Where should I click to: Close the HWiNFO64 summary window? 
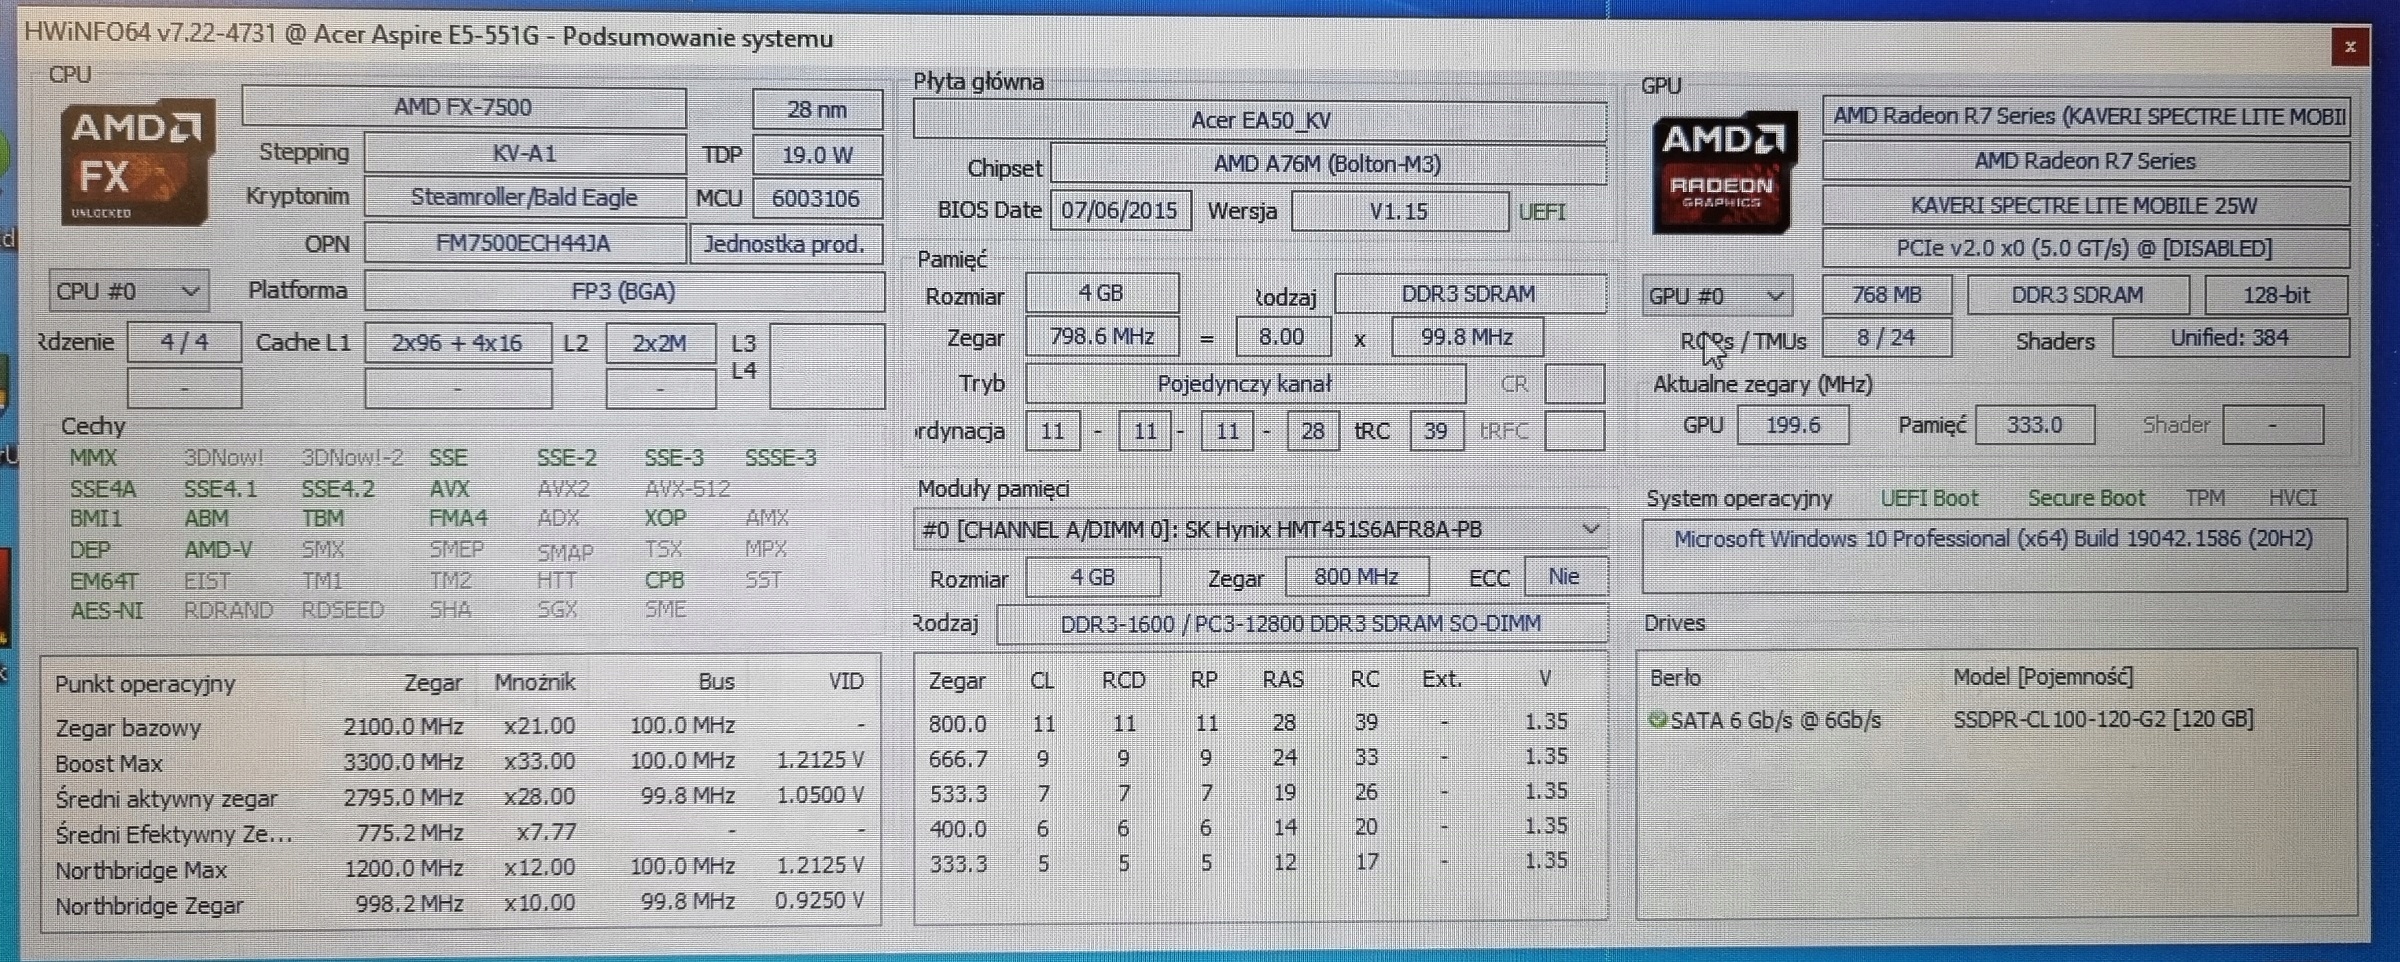2349,47
